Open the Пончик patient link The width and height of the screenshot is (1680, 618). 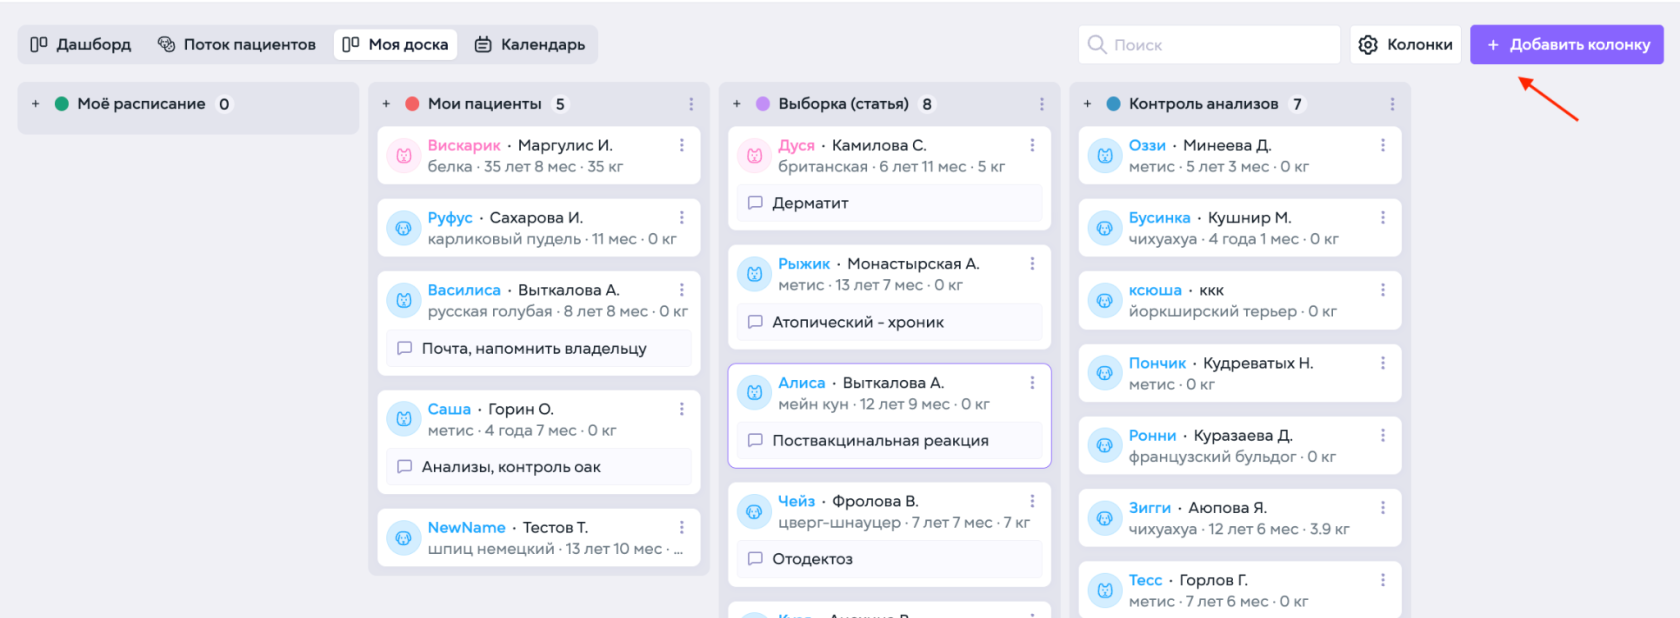[x=1157, y=363]
